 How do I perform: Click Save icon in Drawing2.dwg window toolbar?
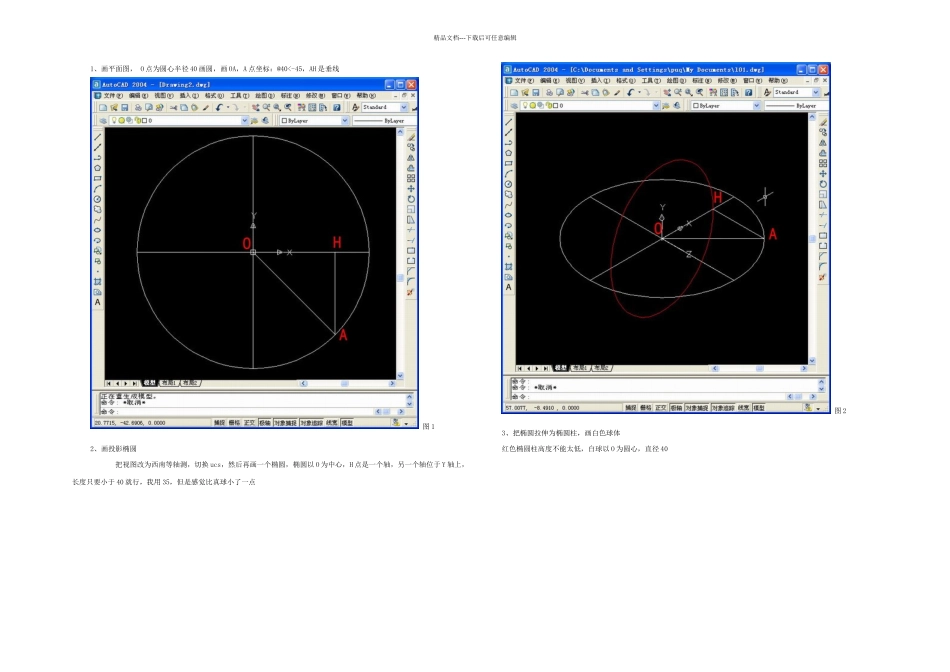[123, 107]
